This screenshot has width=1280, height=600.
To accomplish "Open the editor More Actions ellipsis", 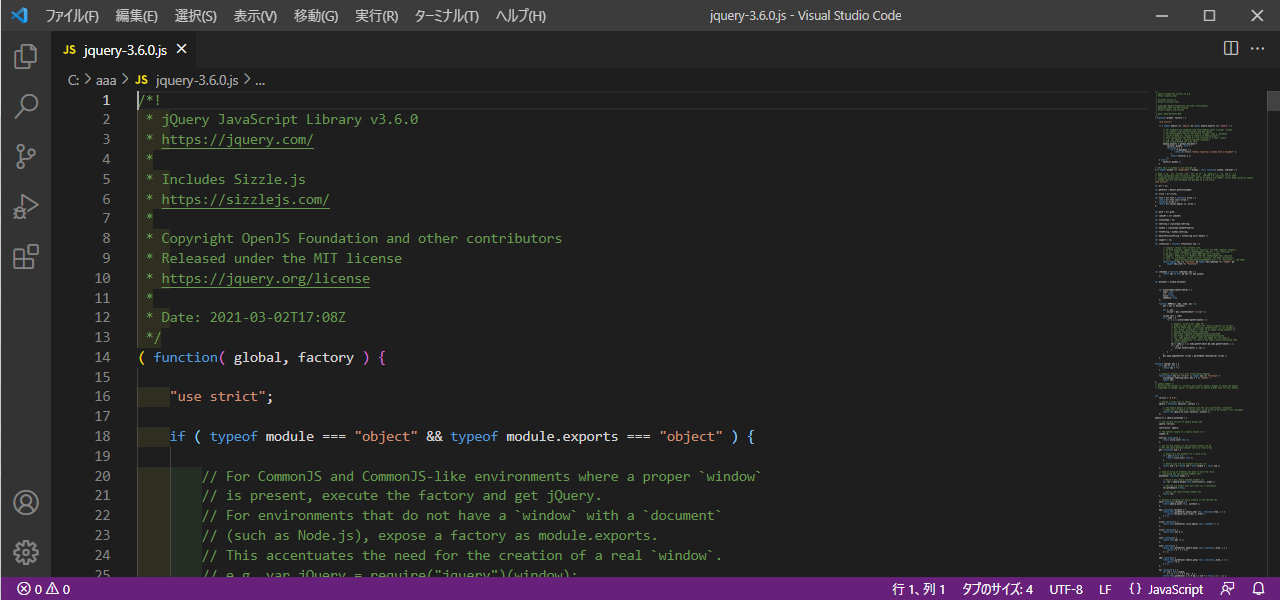I will pos(1258,48).
